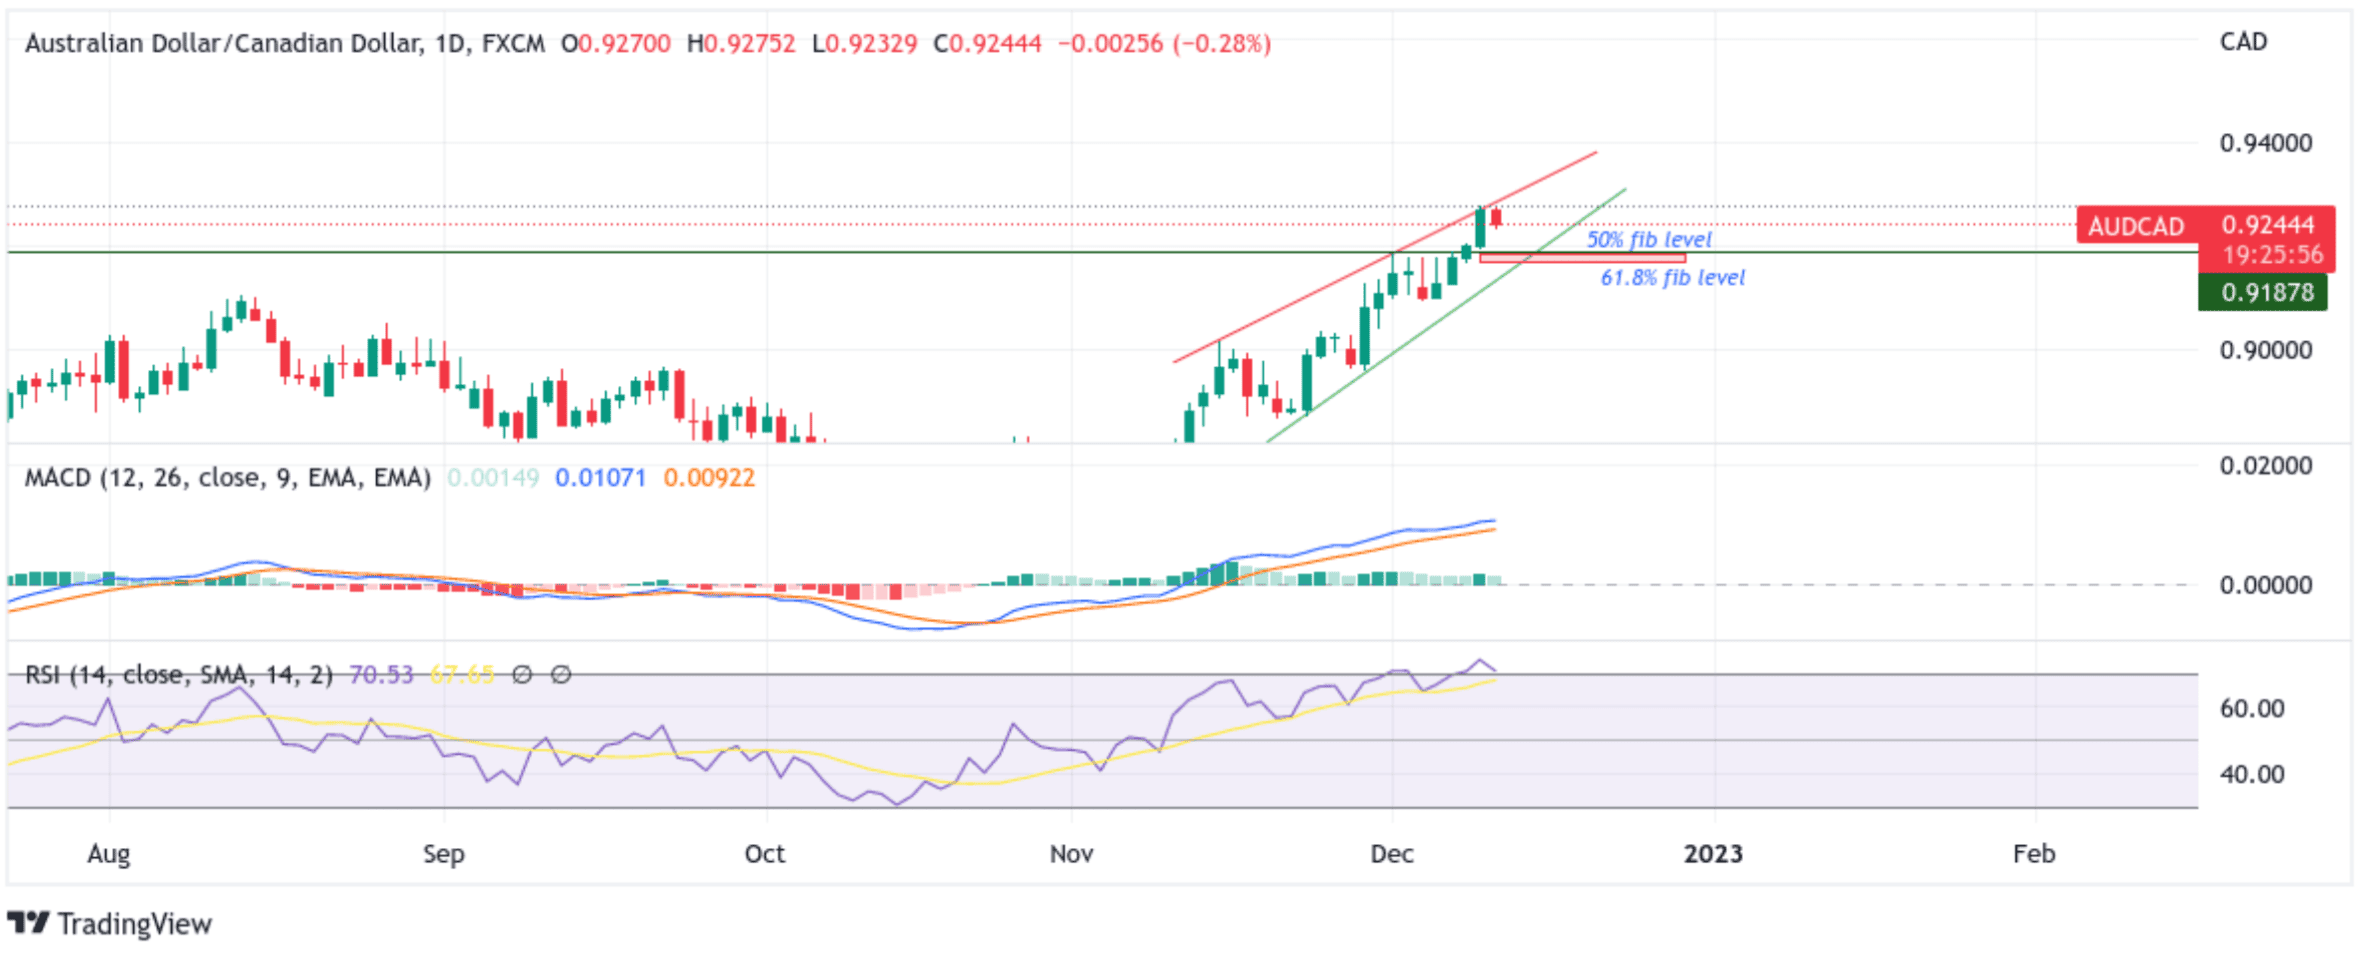This screenshot has width=2360, height=971.
Task: Click the 0.00000 MACD axis label
Action: click(2266, 585)
